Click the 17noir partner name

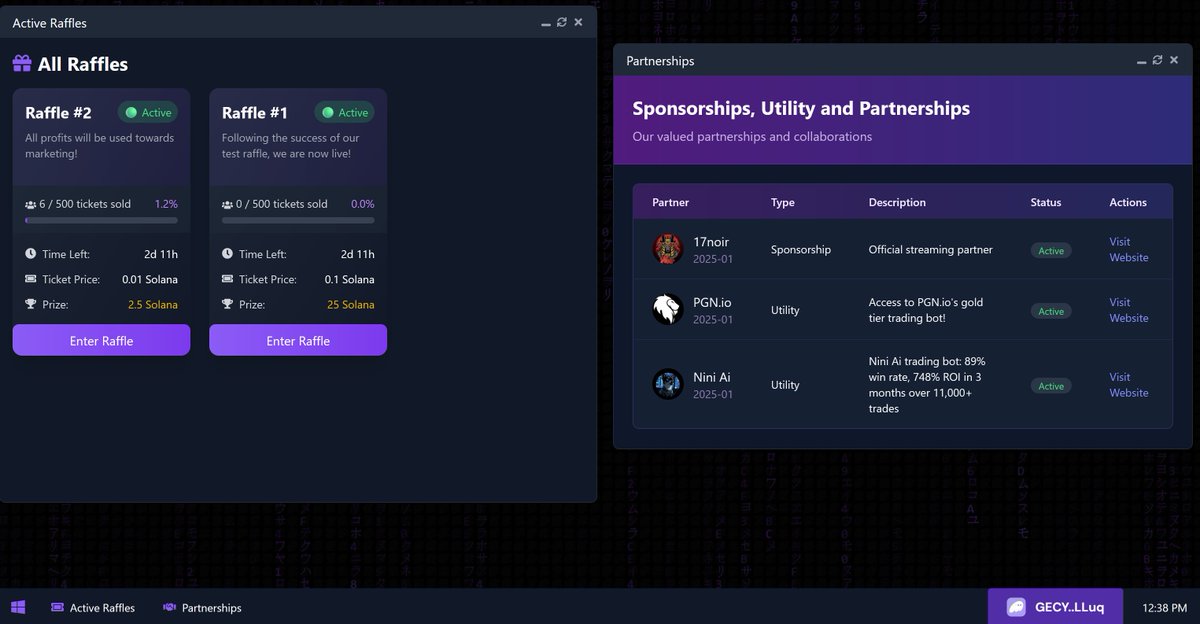coord(712,242)
